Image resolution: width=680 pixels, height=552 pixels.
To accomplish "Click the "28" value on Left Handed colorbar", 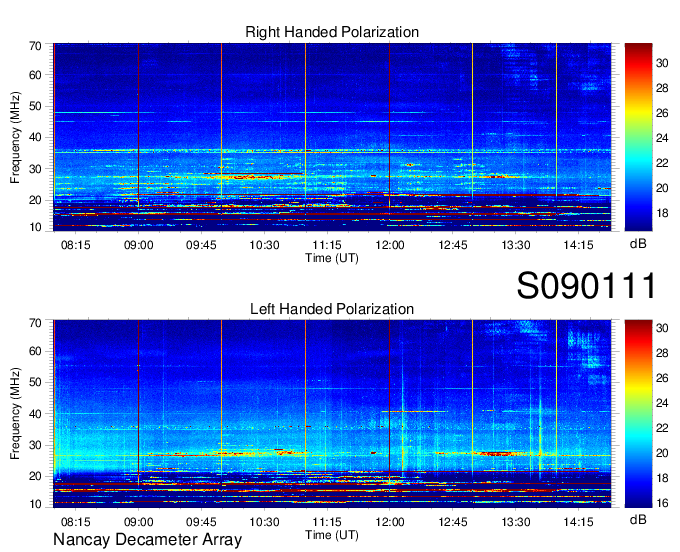I will tap(662, 353).
